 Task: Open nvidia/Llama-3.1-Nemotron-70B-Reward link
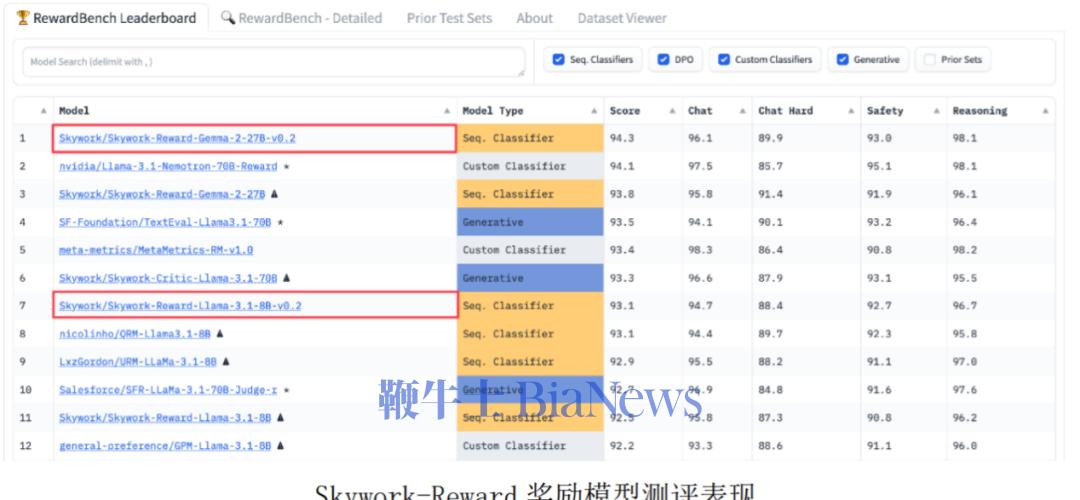pos(168,167)
